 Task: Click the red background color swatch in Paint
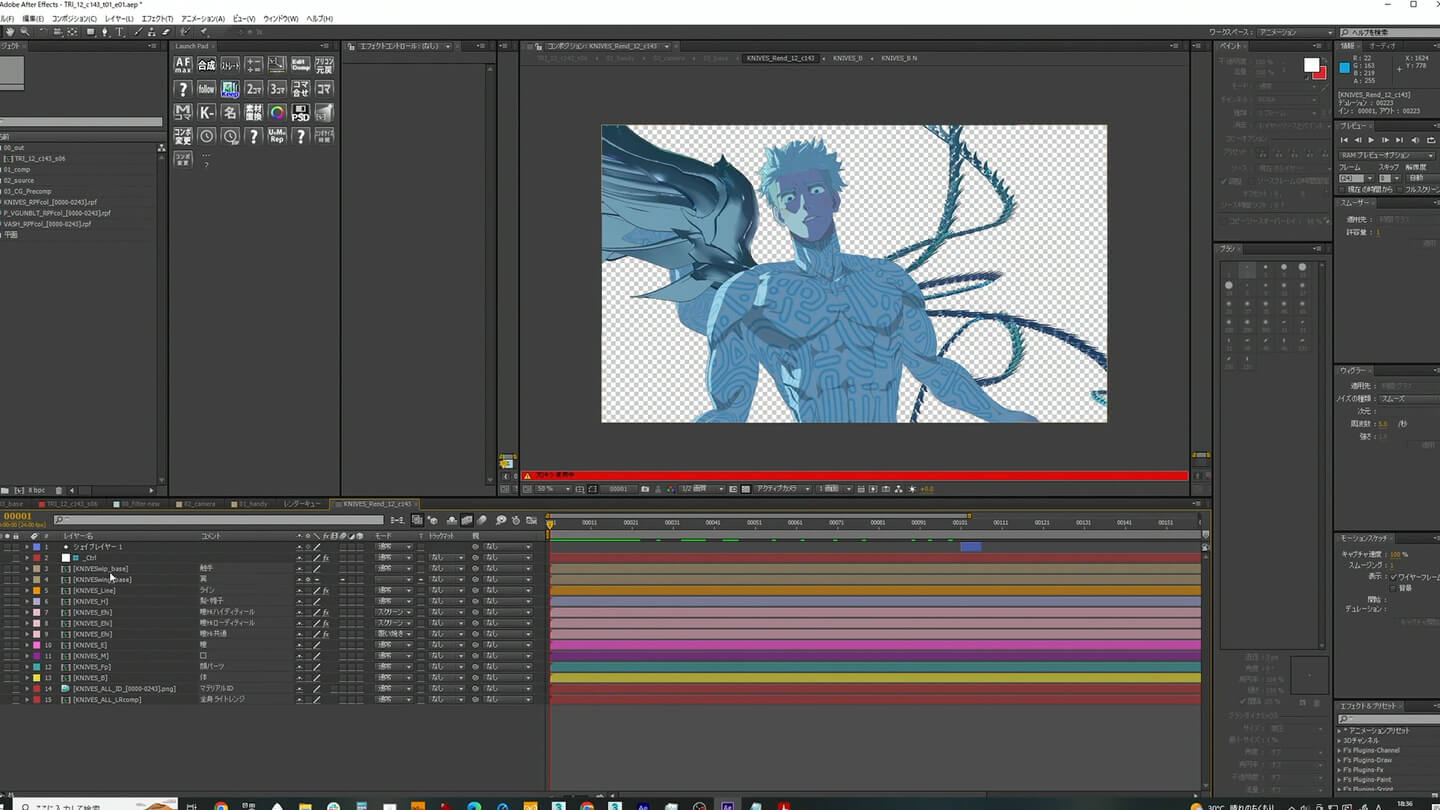pos(1323,76)
